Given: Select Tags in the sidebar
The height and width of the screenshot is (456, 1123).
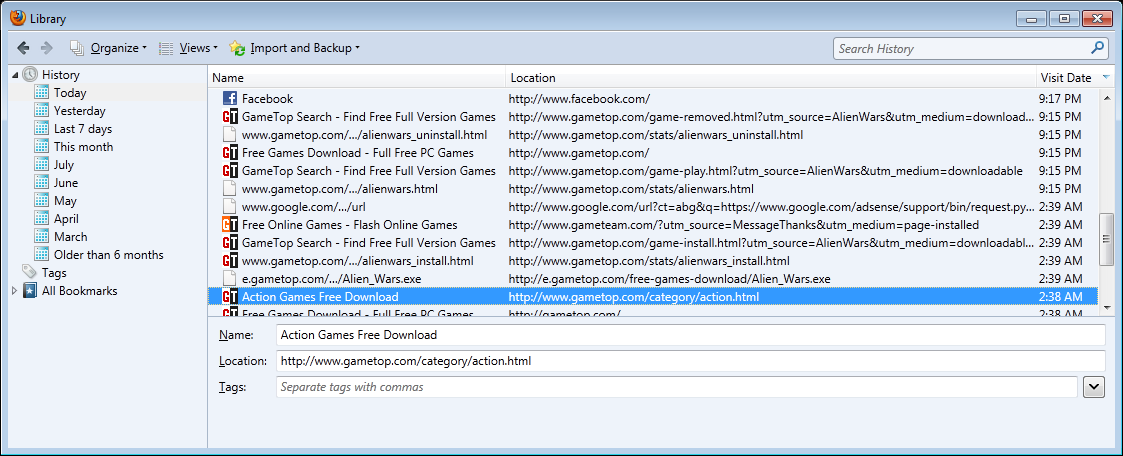Looking at the screenshot, I should [54, 273].
